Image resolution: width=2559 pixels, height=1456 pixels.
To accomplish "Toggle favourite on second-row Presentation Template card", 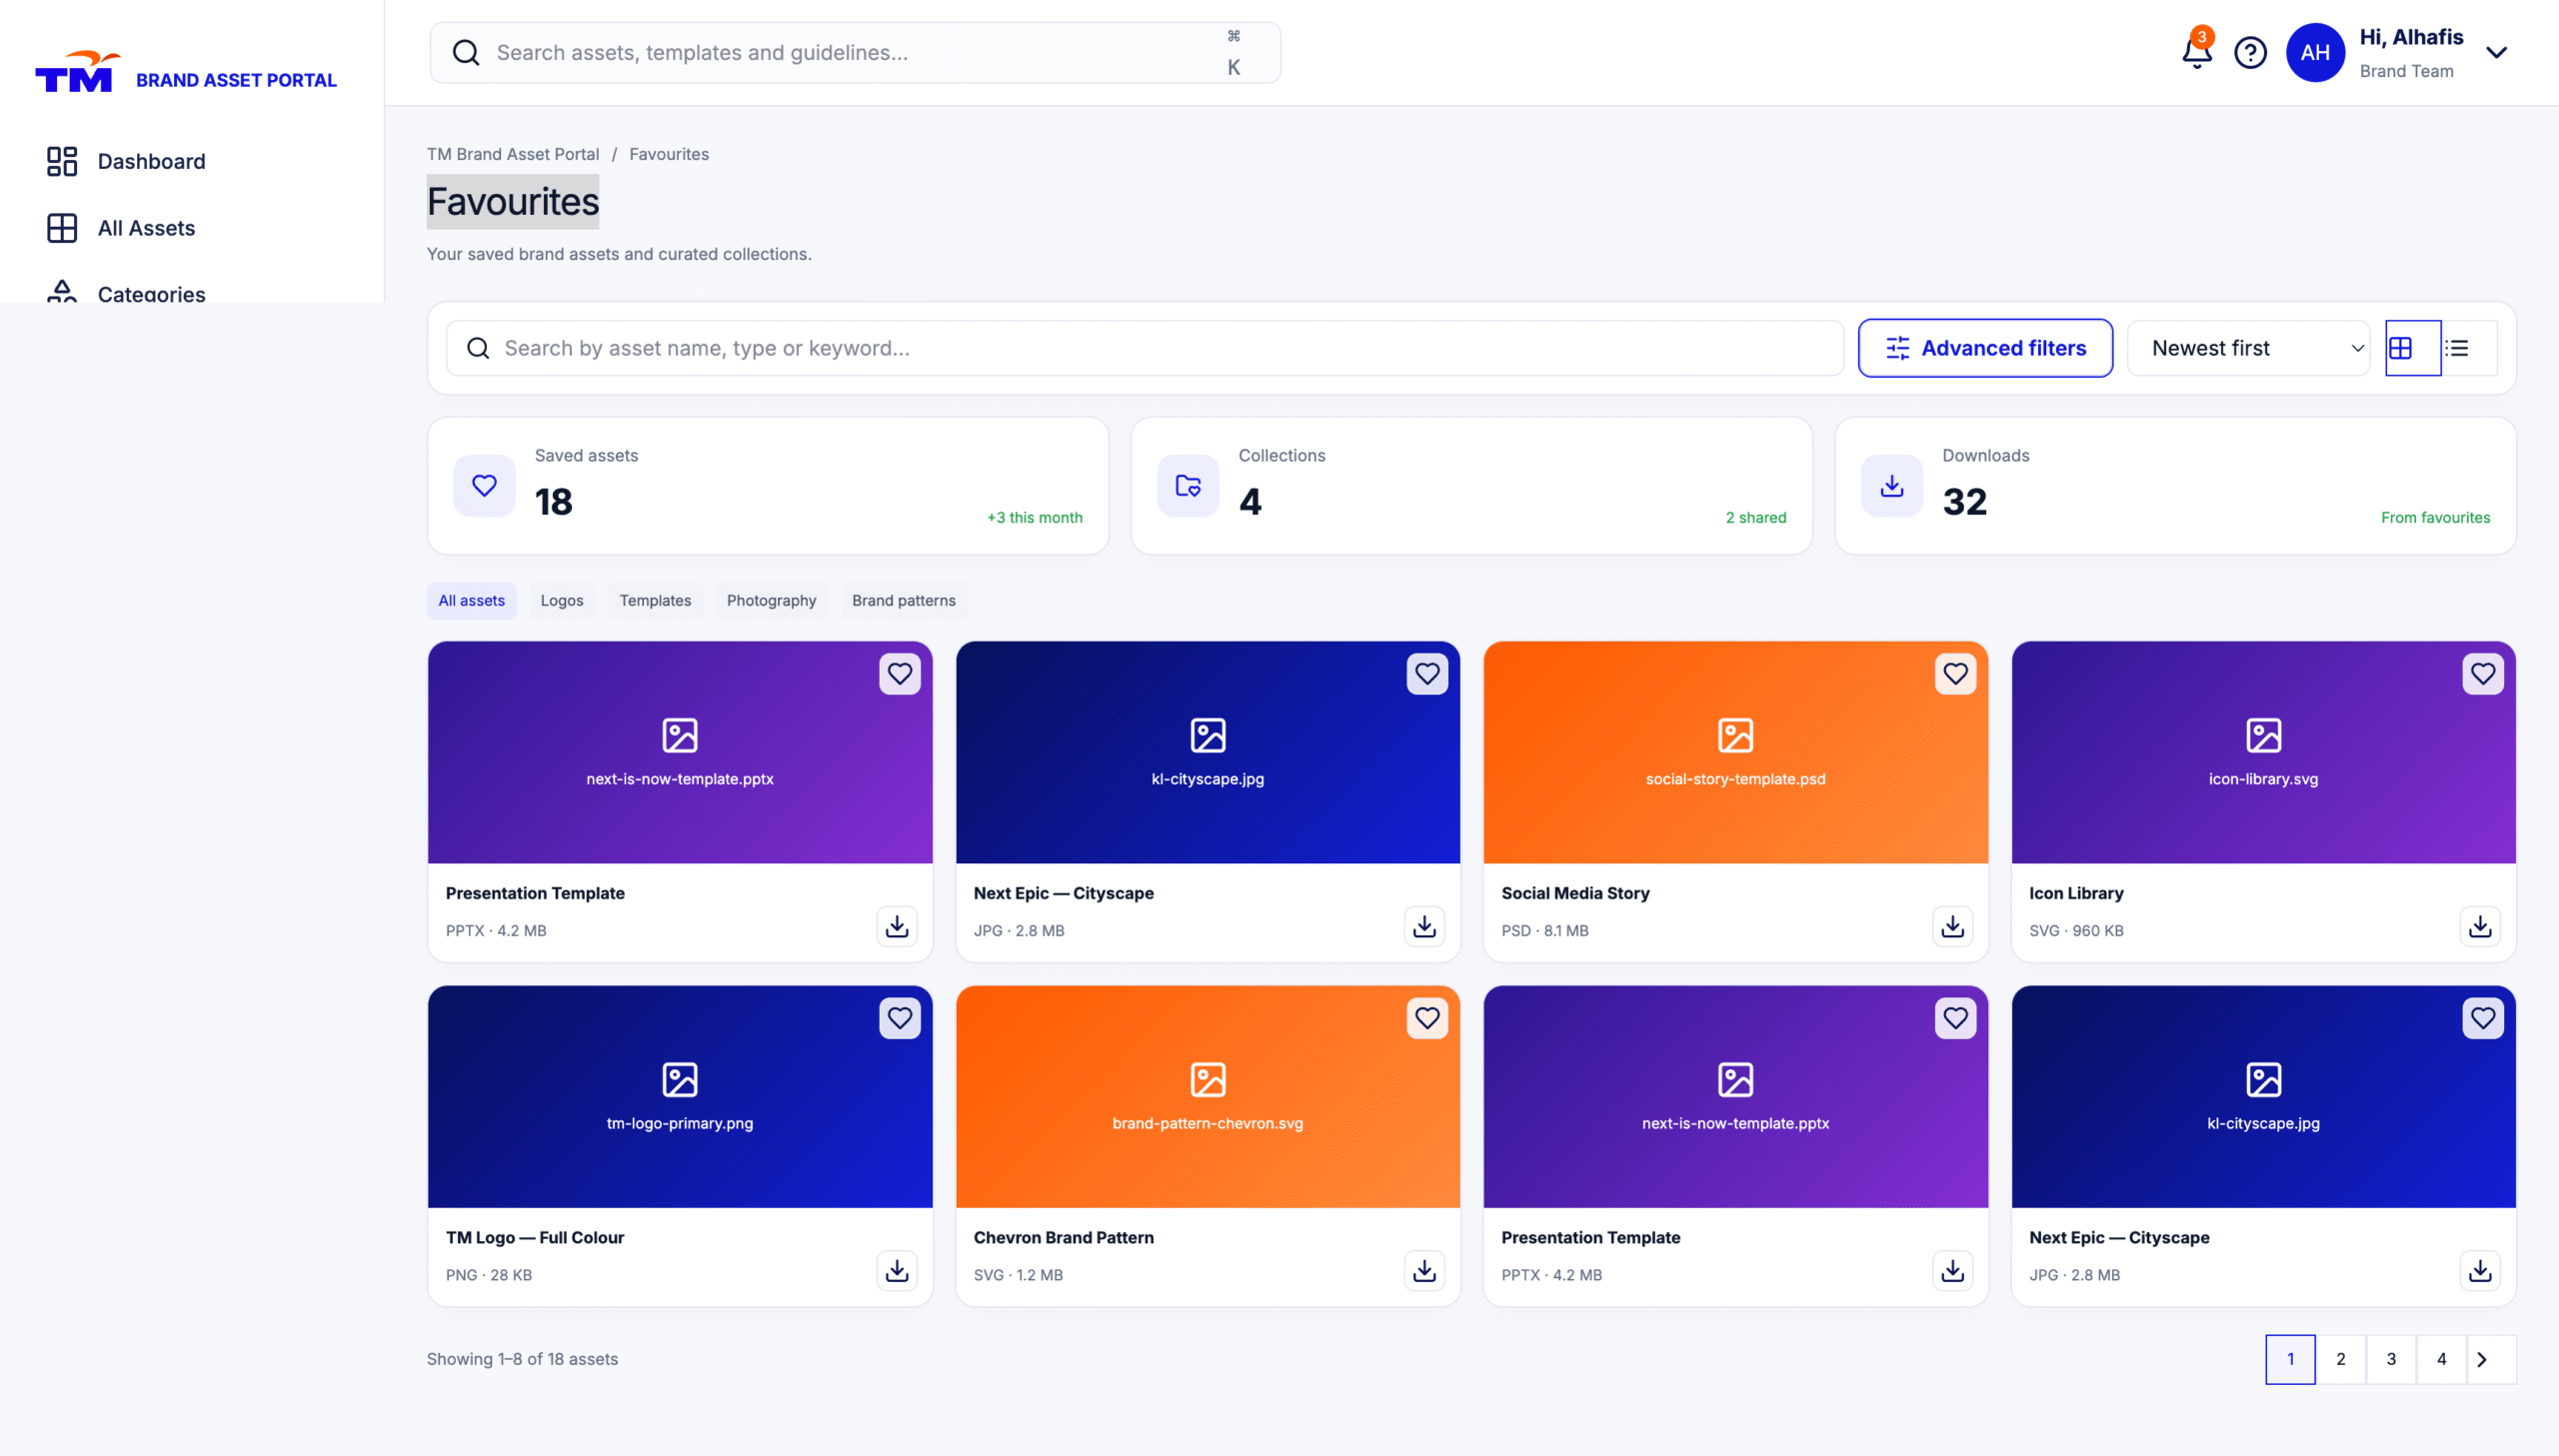I will pos(1955,1018).
